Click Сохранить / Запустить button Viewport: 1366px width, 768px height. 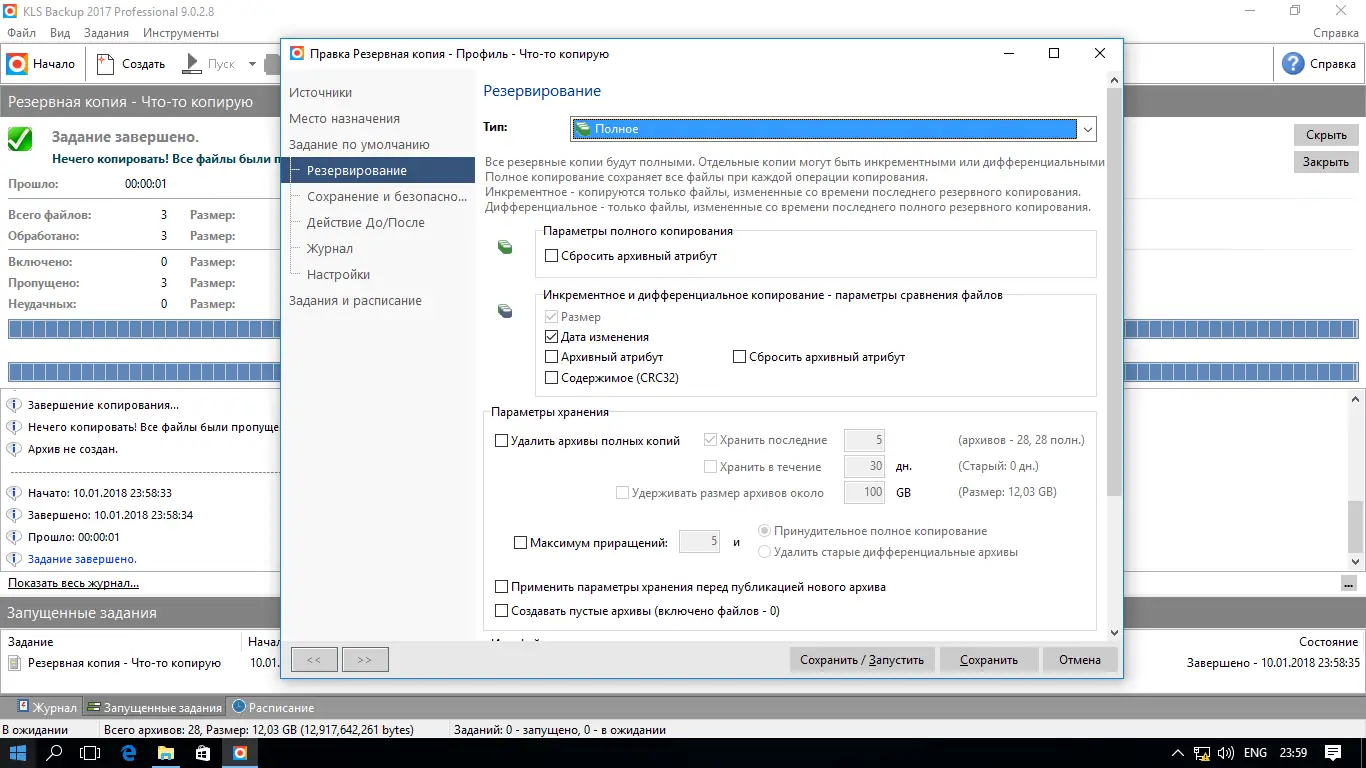pyautogui.click(x=863, y=660)
